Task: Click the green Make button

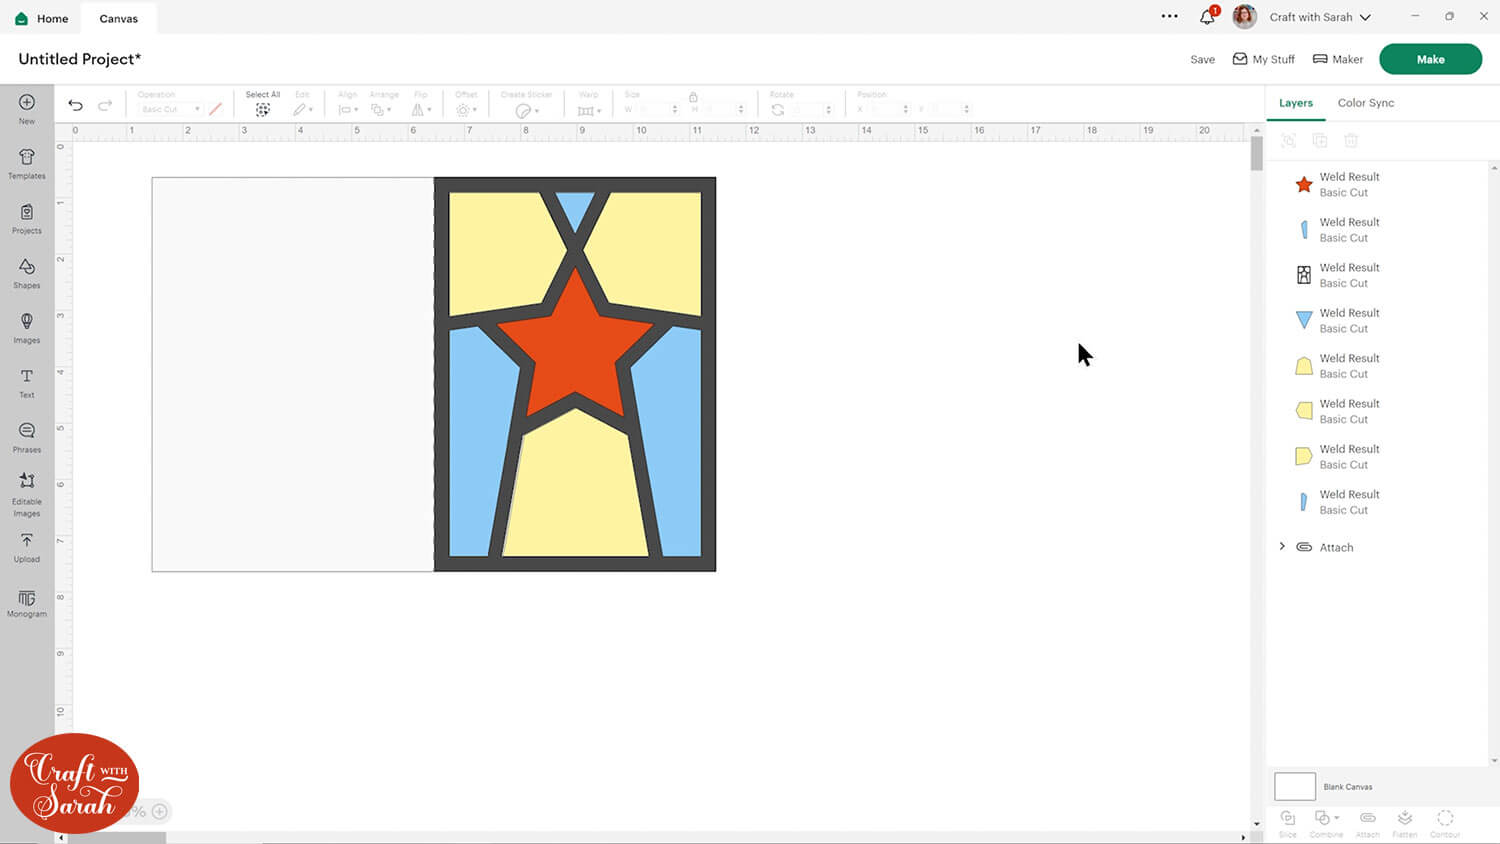Action: coord(1430,59)
